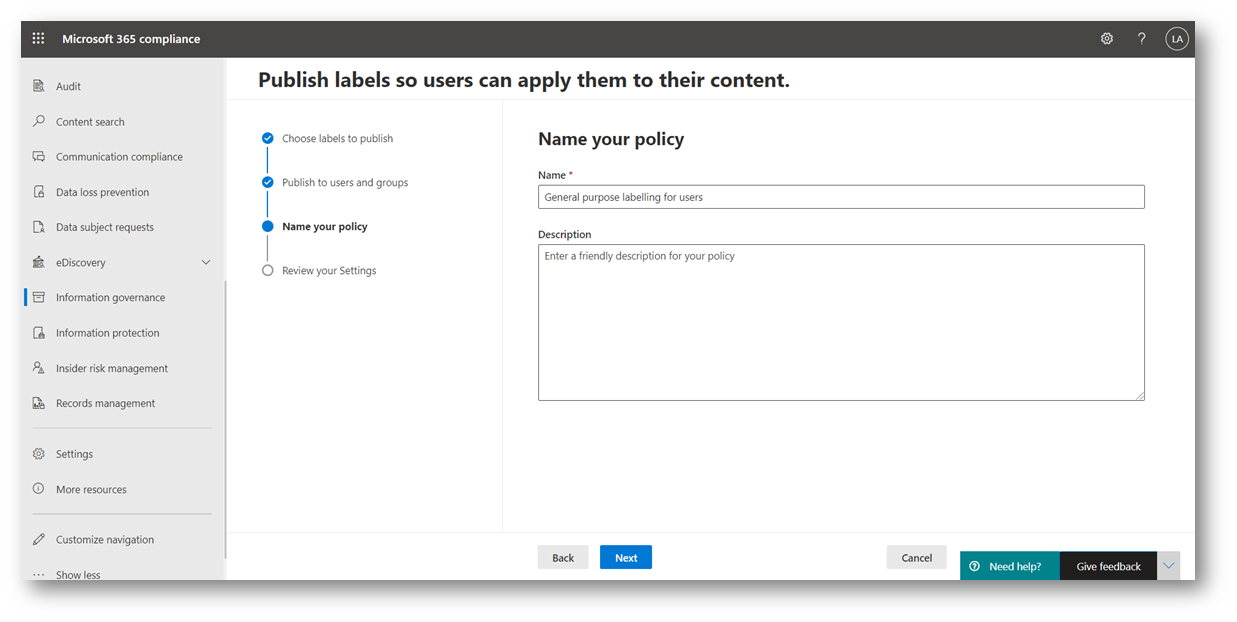Viewport: 1237px width, 622px height.
Task: Click into the policy Name field
Action: (841, 197)
